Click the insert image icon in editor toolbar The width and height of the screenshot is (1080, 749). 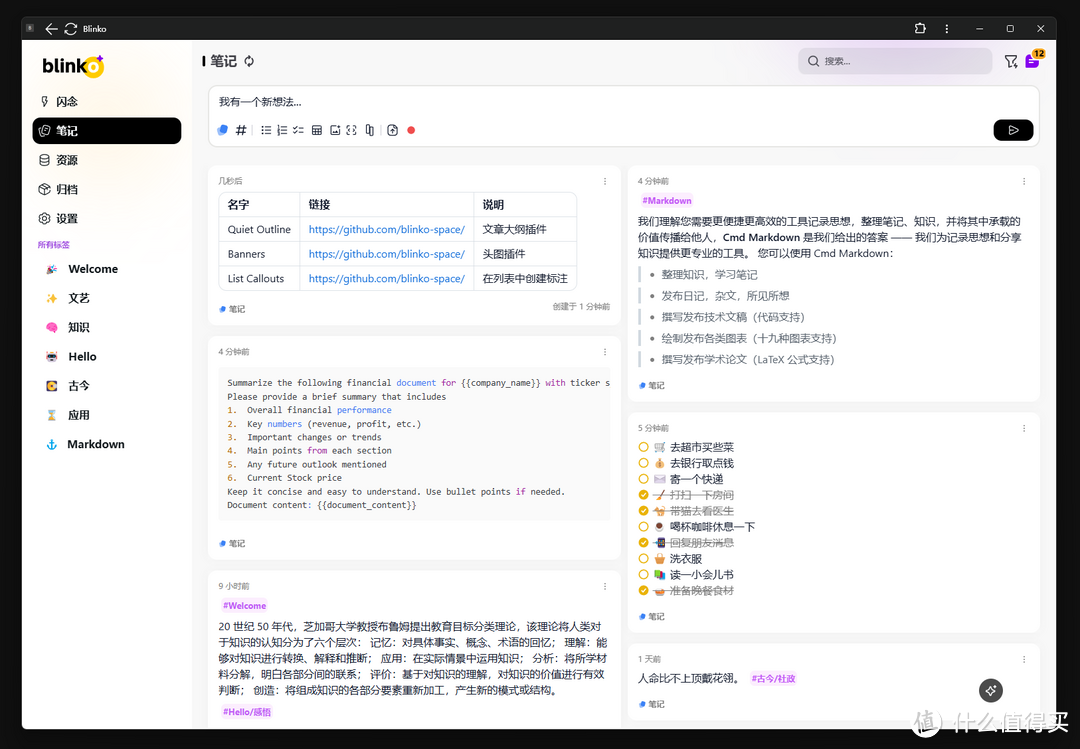tap(335, 130)
